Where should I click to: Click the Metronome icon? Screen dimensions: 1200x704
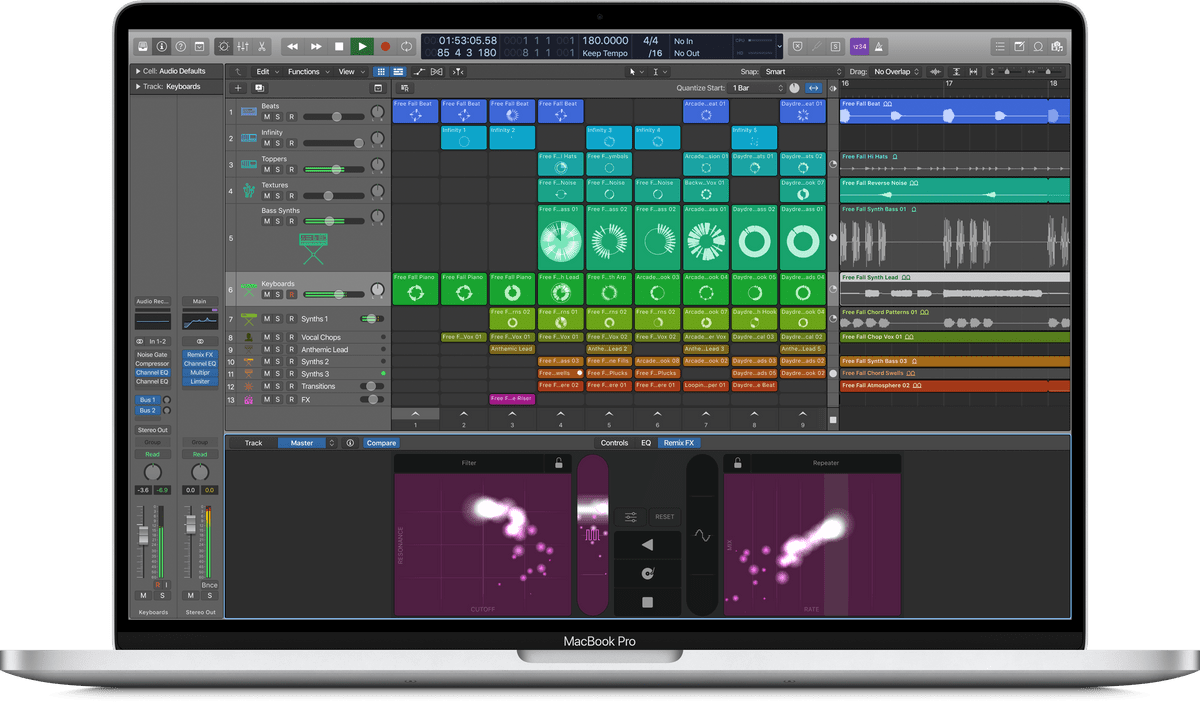pyautogui.click(x=880, y=46)
